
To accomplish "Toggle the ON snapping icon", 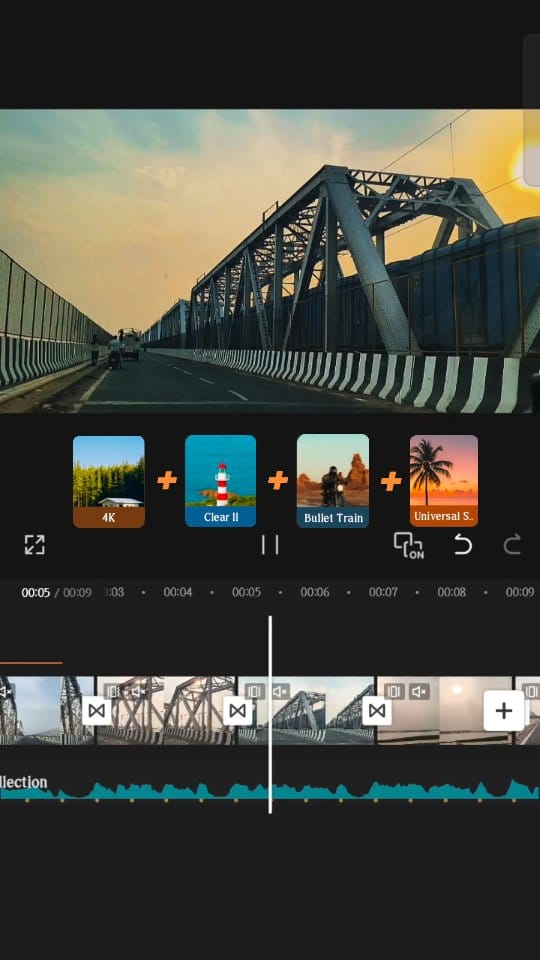I will [x=408, y=545].
